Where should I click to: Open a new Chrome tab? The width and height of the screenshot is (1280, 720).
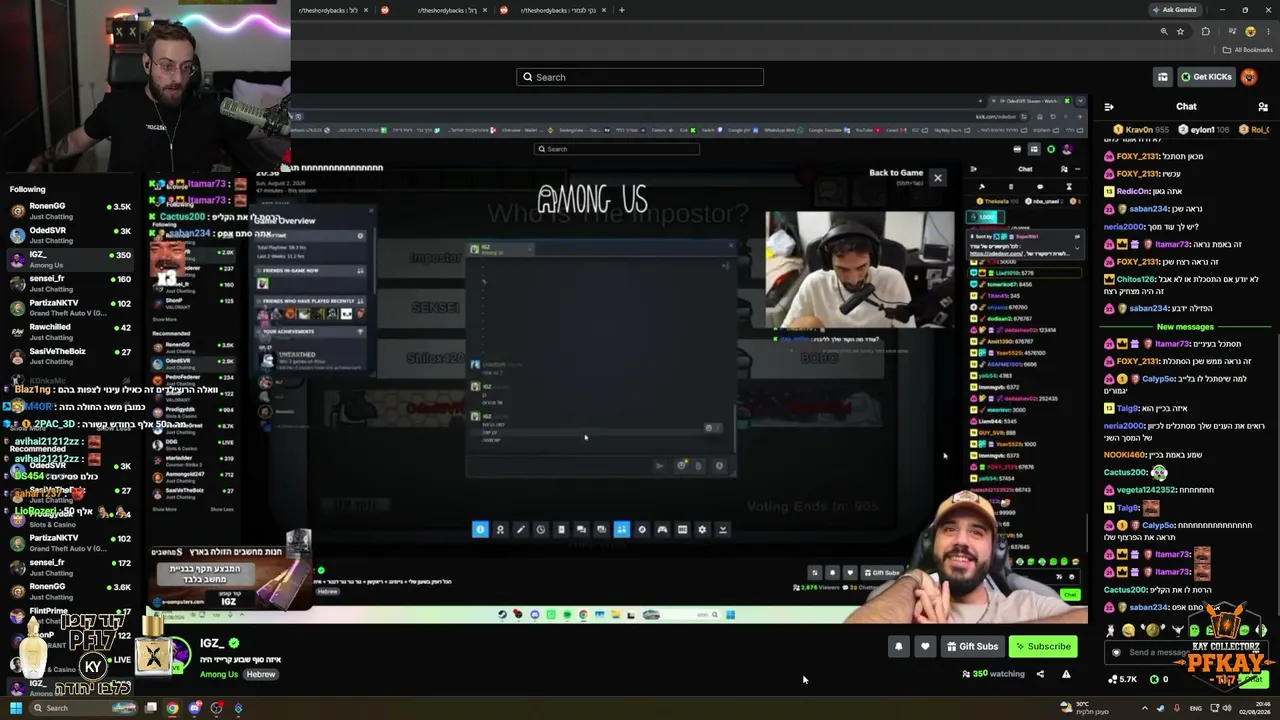click(621, 10)
